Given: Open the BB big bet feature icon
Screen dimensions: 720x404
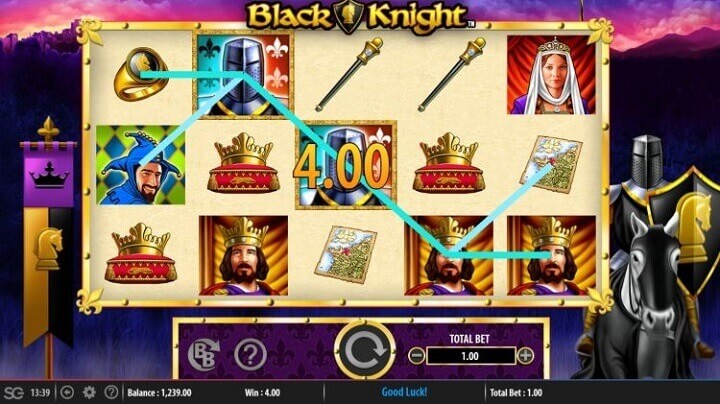Looking at the screenshot, I should [203, 354].
